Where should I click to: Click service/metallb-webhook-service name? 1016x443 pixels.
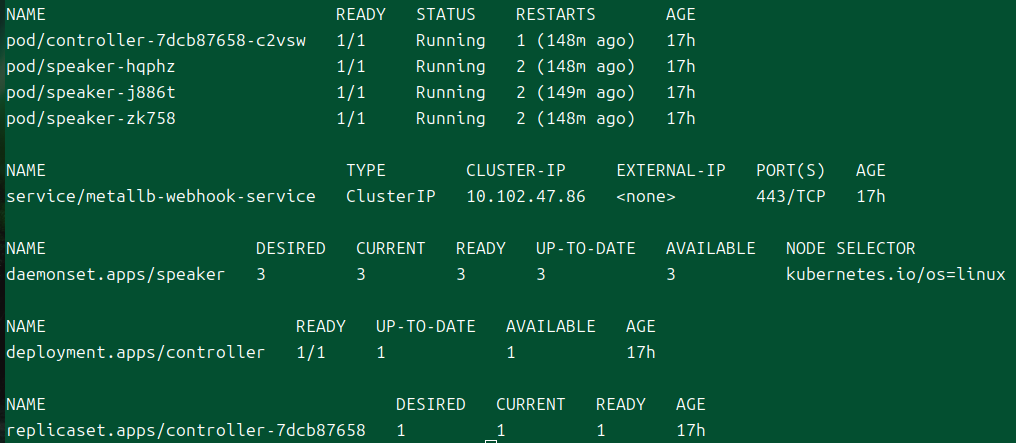(160, 197)
